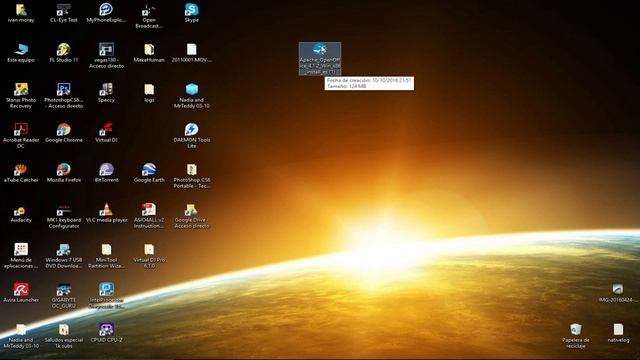Select Intel Processor Diagnostic Tool icon

point(106,290)
